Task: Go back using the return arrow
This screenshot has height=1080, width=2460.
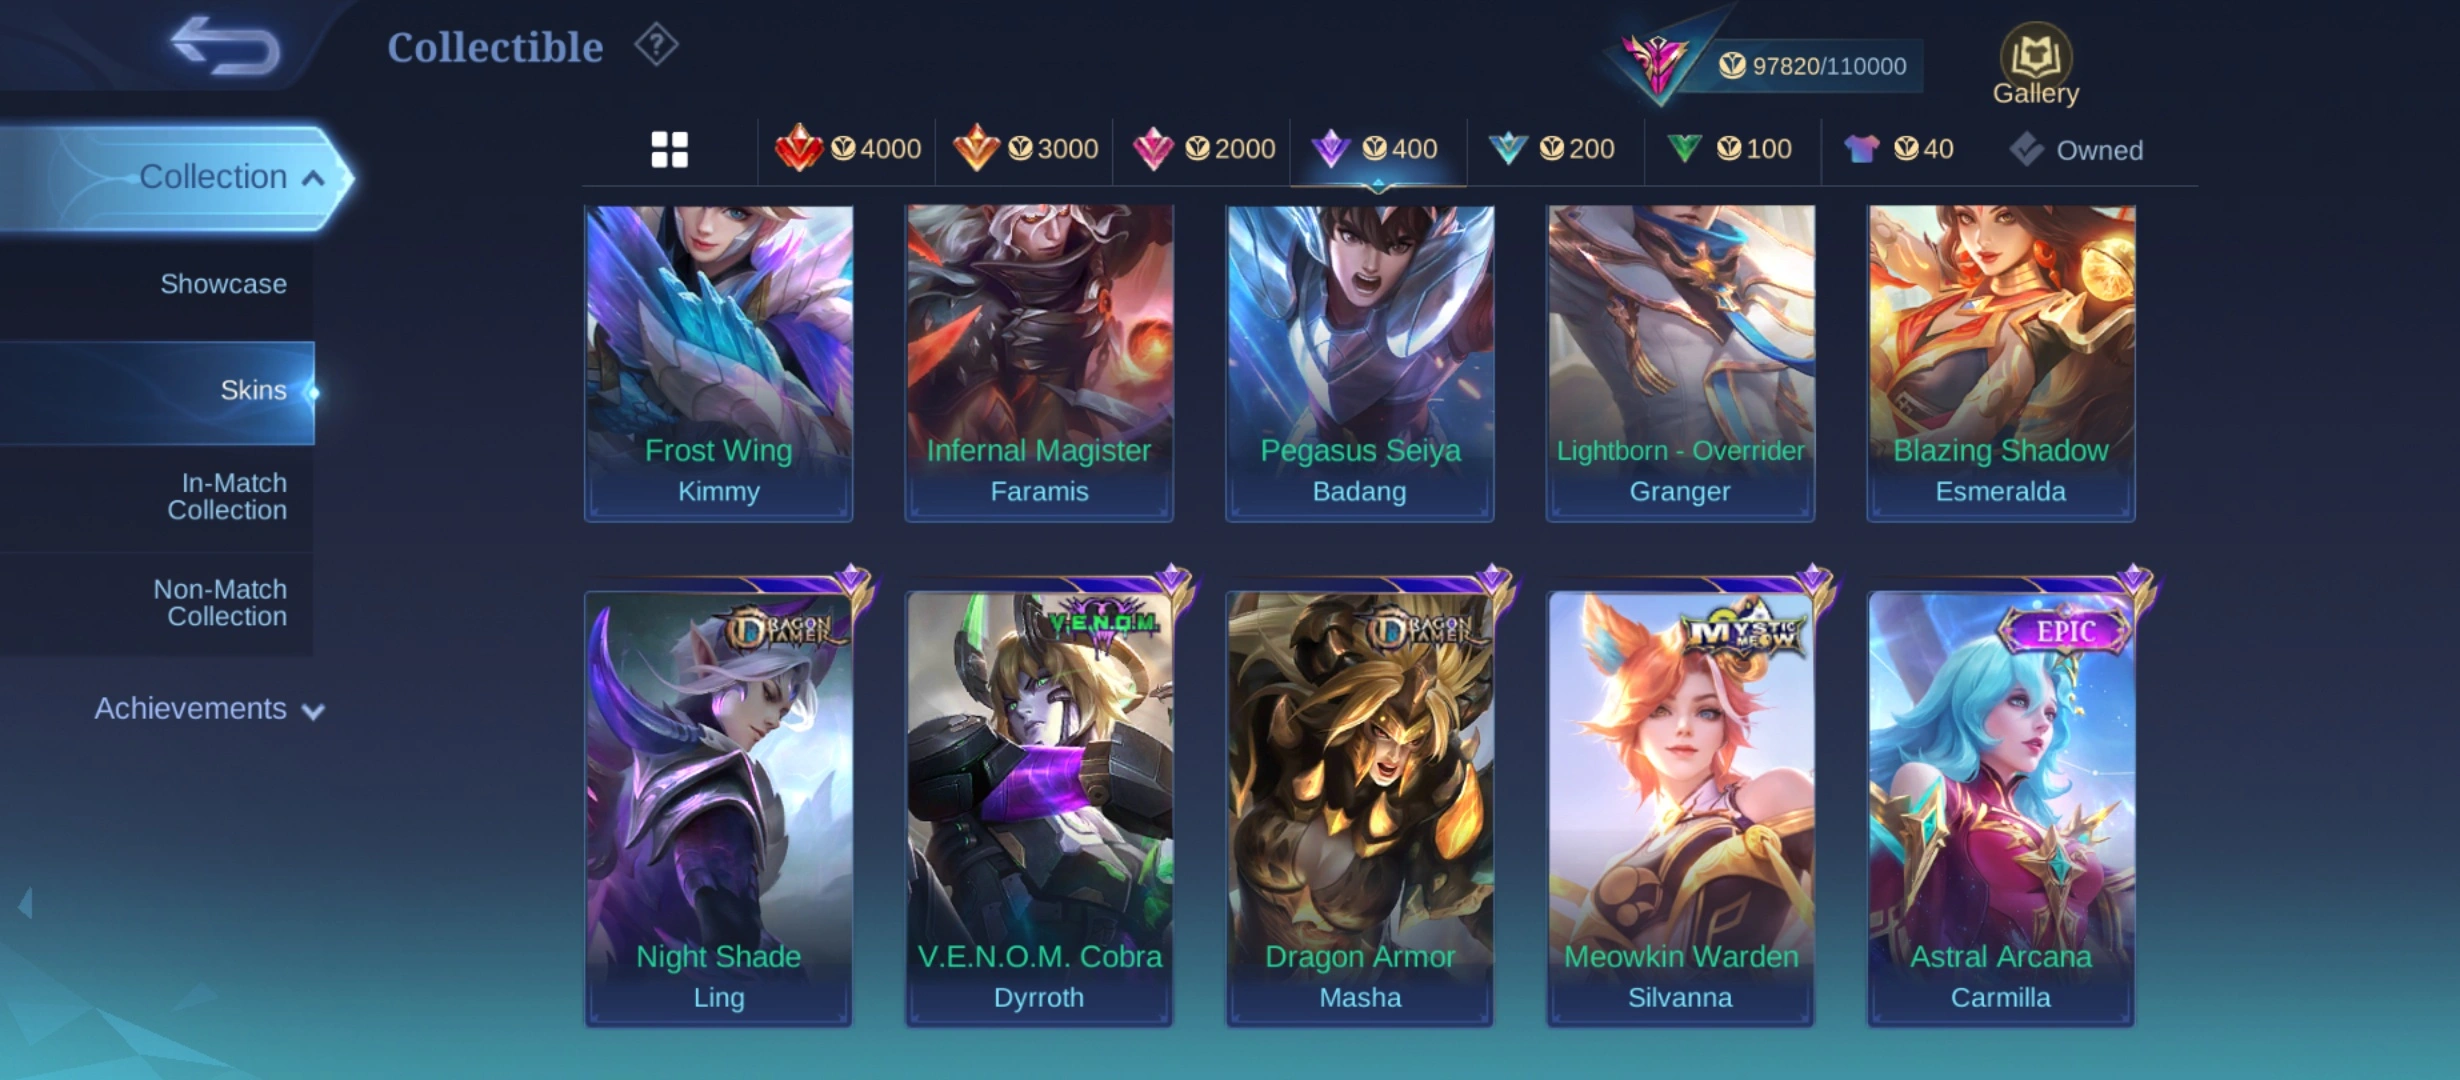Action: pyautogui.click(x=225, y=45)
